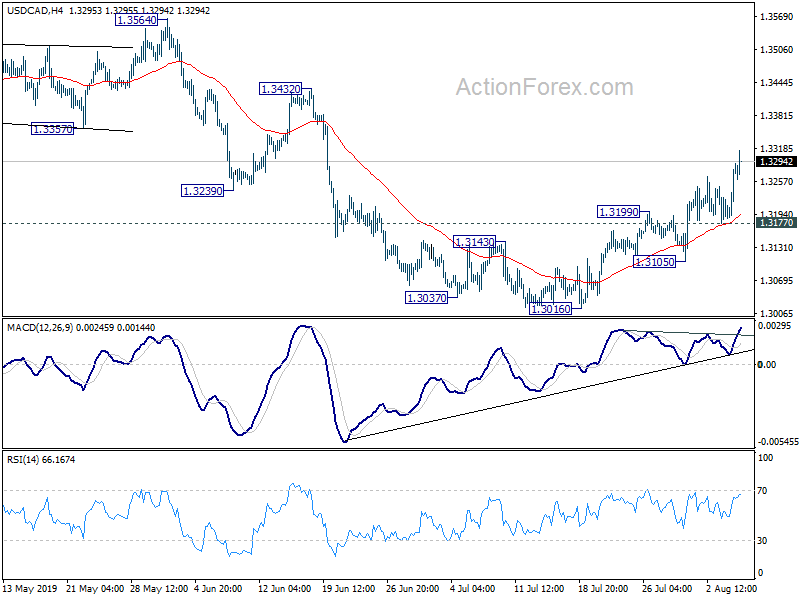Click the RSI 70 level axis label
The image size is (800, 600).
[762, 491]
